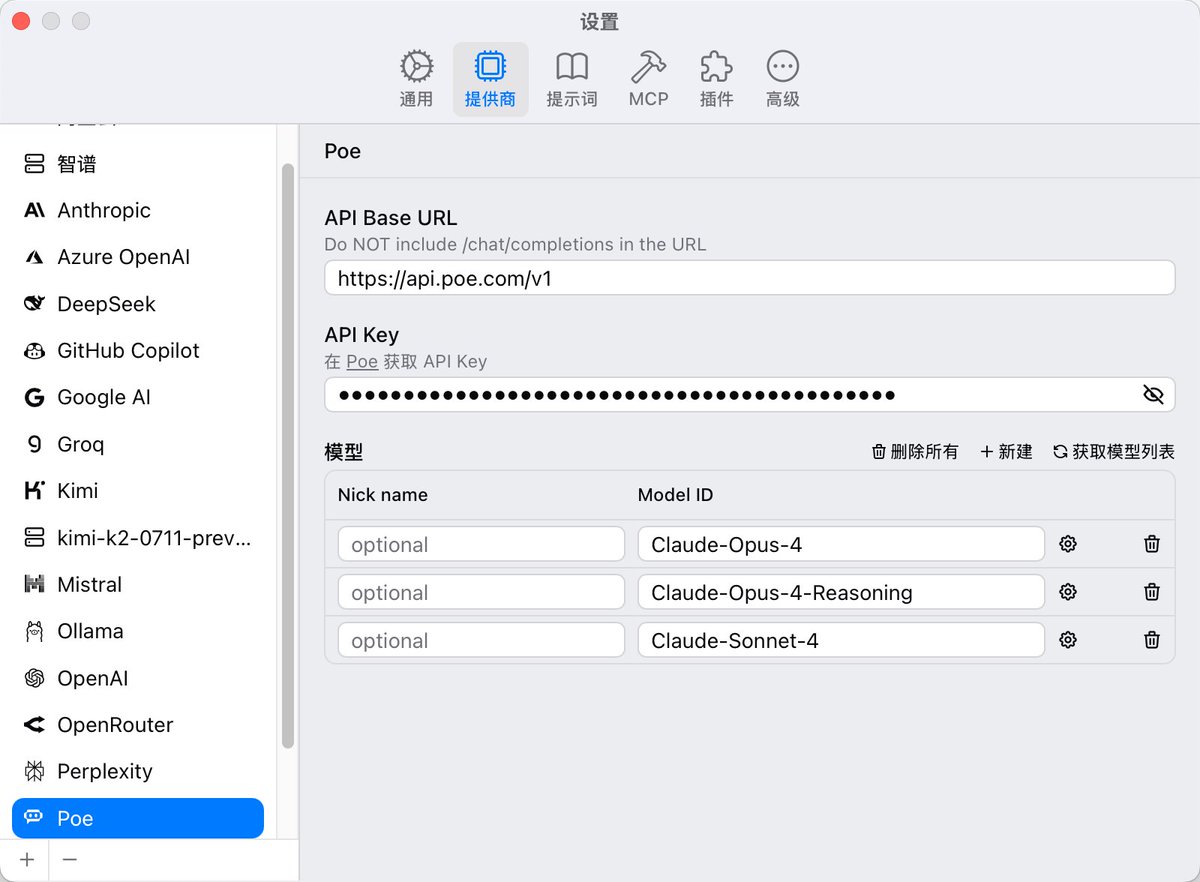Edit the Claude-Opus-4-Reasoning model ID field
Screen dimensions: 1200x882
[x=841, y=592]
